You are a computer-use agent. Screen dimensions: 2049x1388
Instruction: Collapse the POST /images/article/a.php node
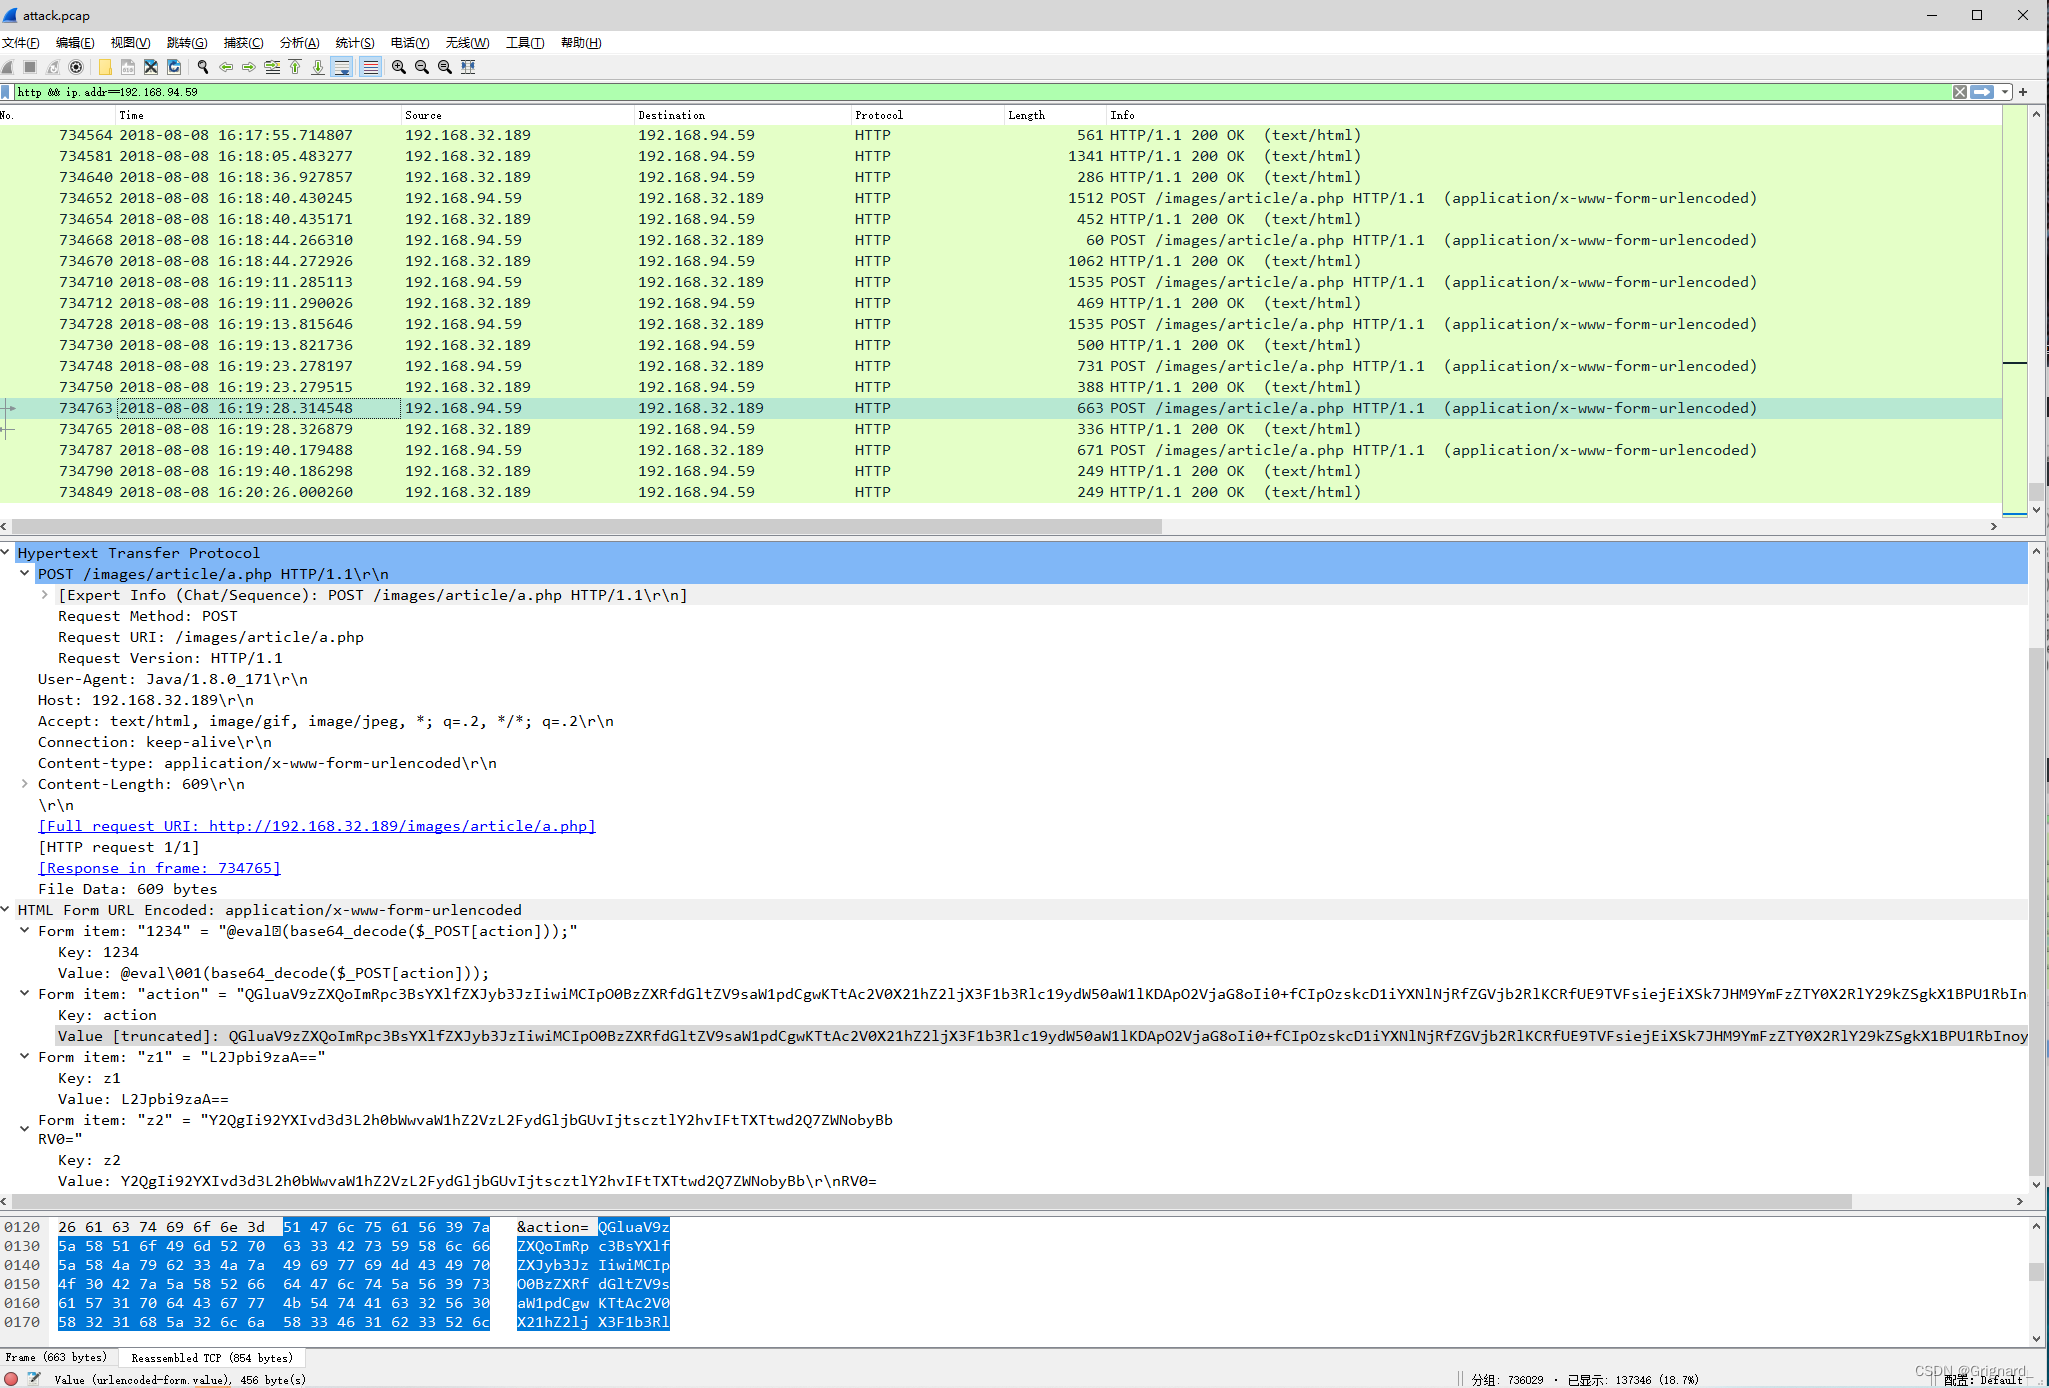tap(25, 573)
